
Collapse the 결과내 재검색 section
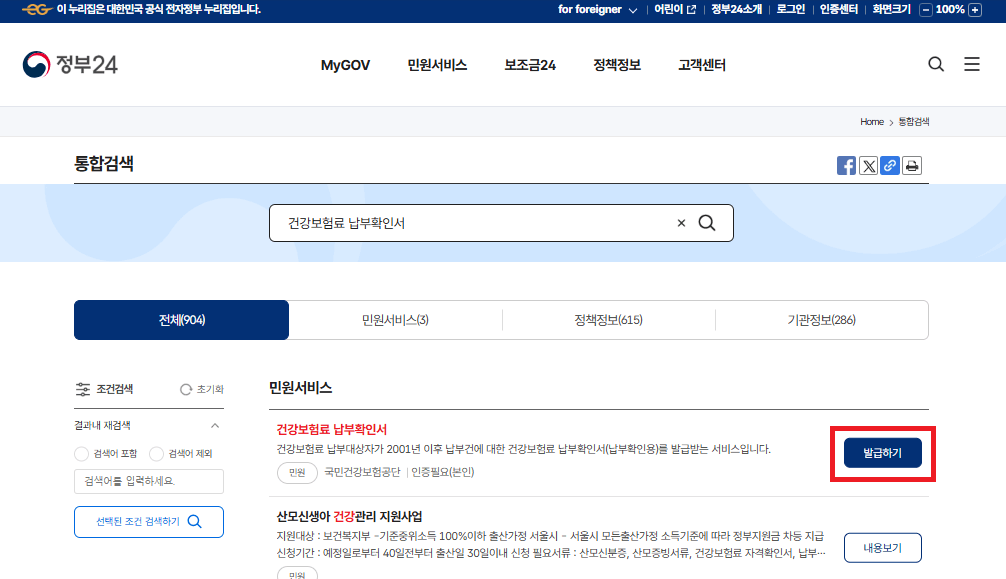click(x=214, y=424)
